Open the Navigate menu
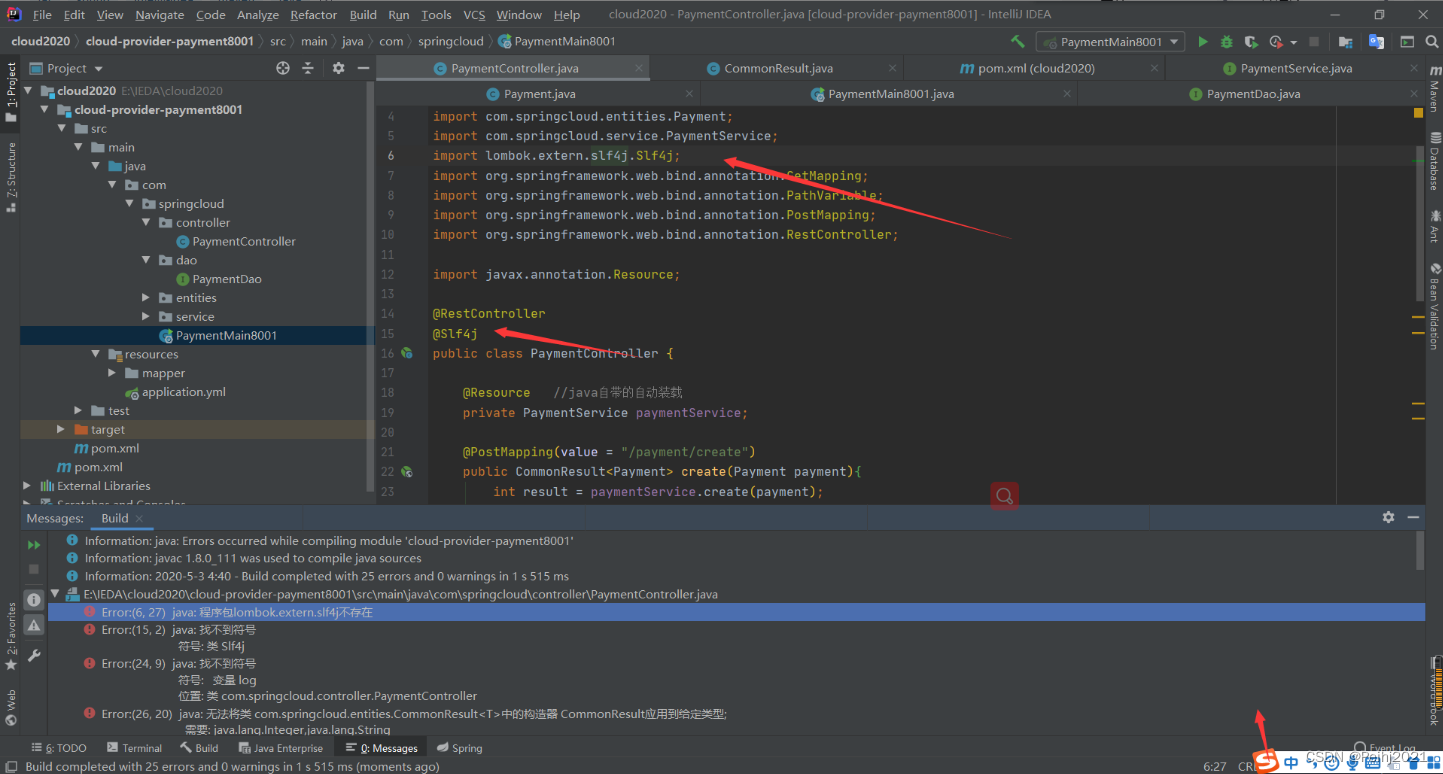The height and width of the screenshot is (774, 1443). (160, 15)
